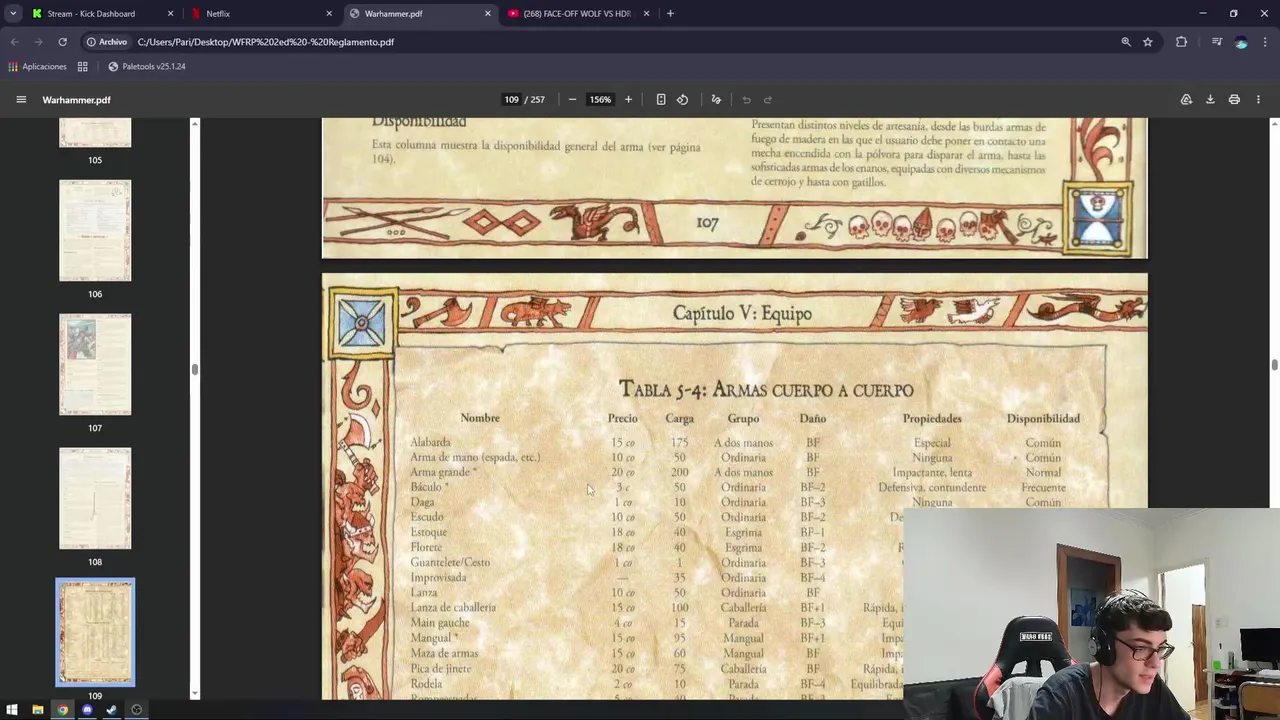The image size is (1280, 720).
Task: Go back in browser history
Action: 14,42
